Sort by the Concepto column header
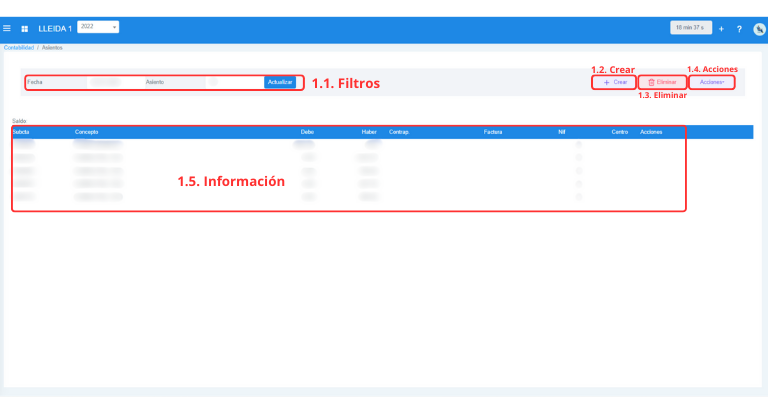Image resolution: width=768 pixels, height=413 pixels. [86, 132]
